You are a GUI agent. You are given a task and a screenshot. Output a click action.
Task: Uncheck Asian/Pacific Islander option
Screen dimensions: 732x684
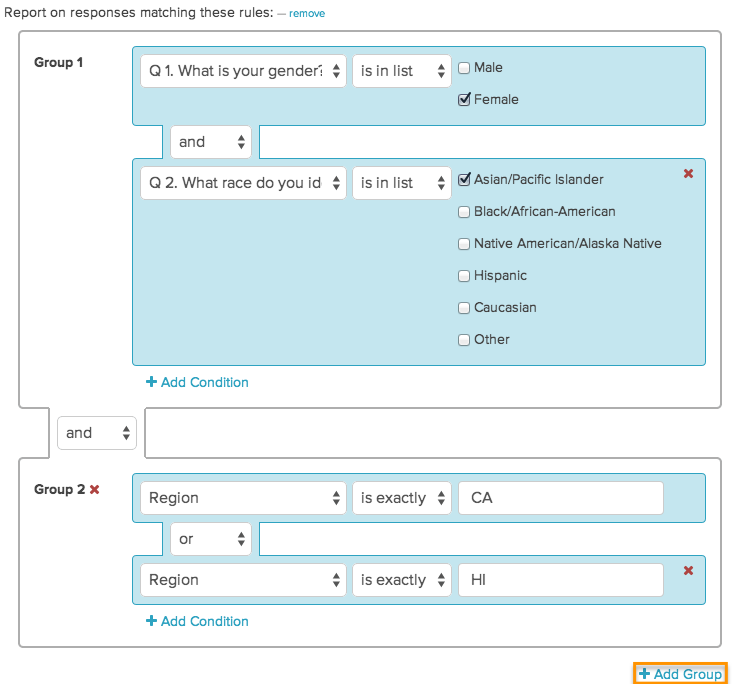click(464, 179)
